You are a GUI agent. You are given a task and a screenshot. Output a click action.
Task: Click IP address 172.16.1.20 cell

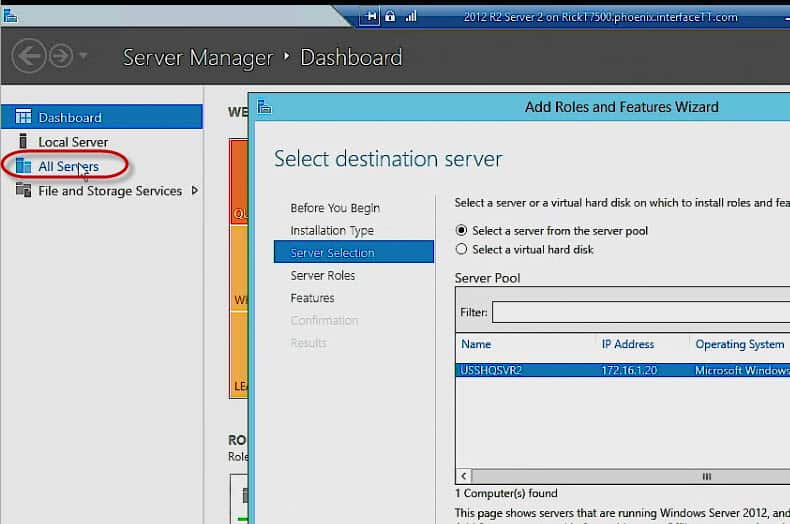[629, 370]
